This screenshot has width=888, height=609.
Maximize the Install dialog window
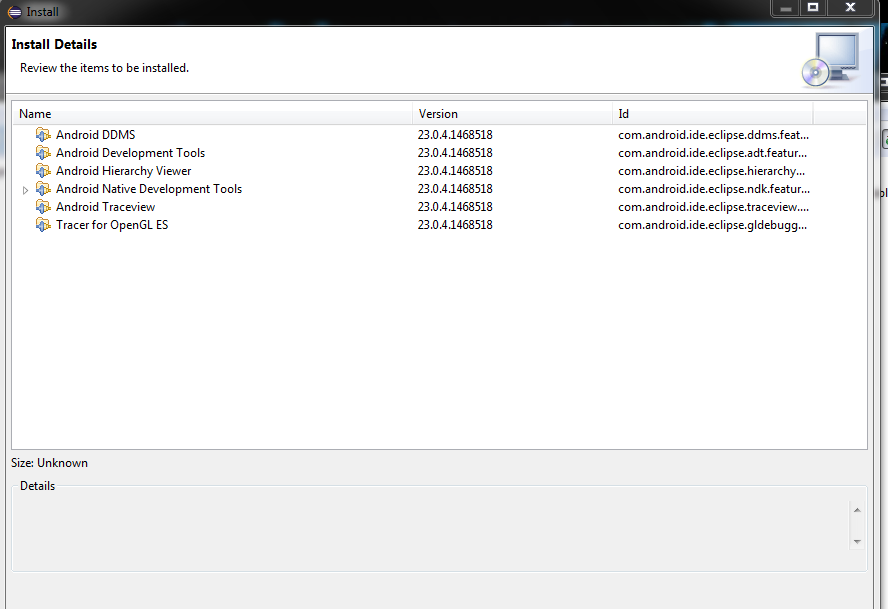click(x=813, y=8)
